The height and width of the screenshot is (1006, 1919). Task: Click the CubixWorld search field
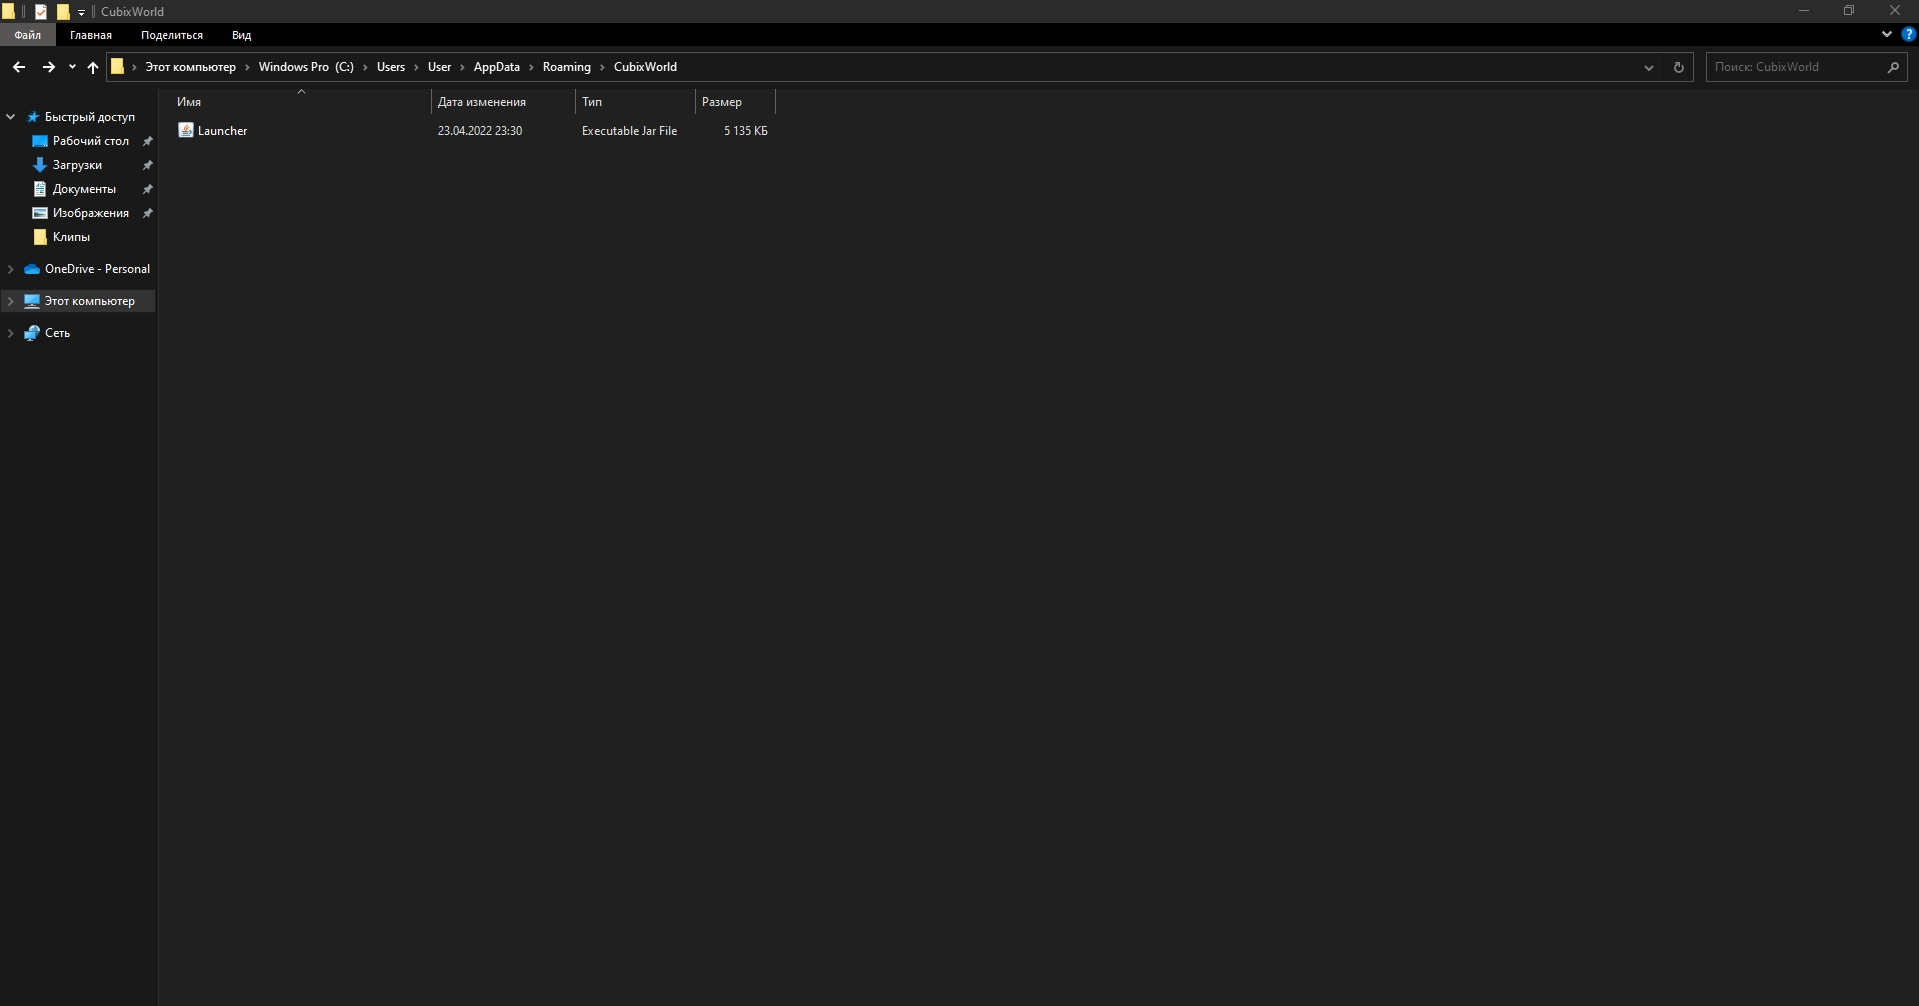[x=1794, y=67]
